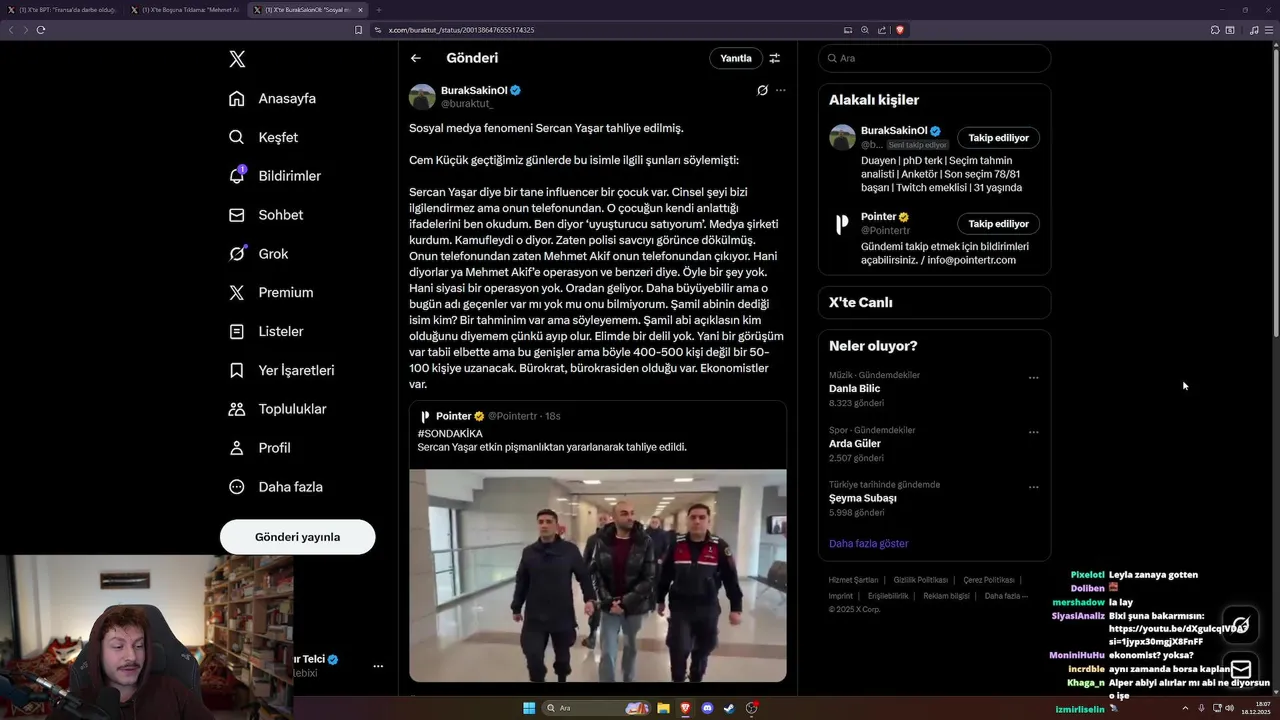The width and height of the screenshot is (1280, 720).
Task: Show hidden system tray icons
Action: (x=1187, y=708)
